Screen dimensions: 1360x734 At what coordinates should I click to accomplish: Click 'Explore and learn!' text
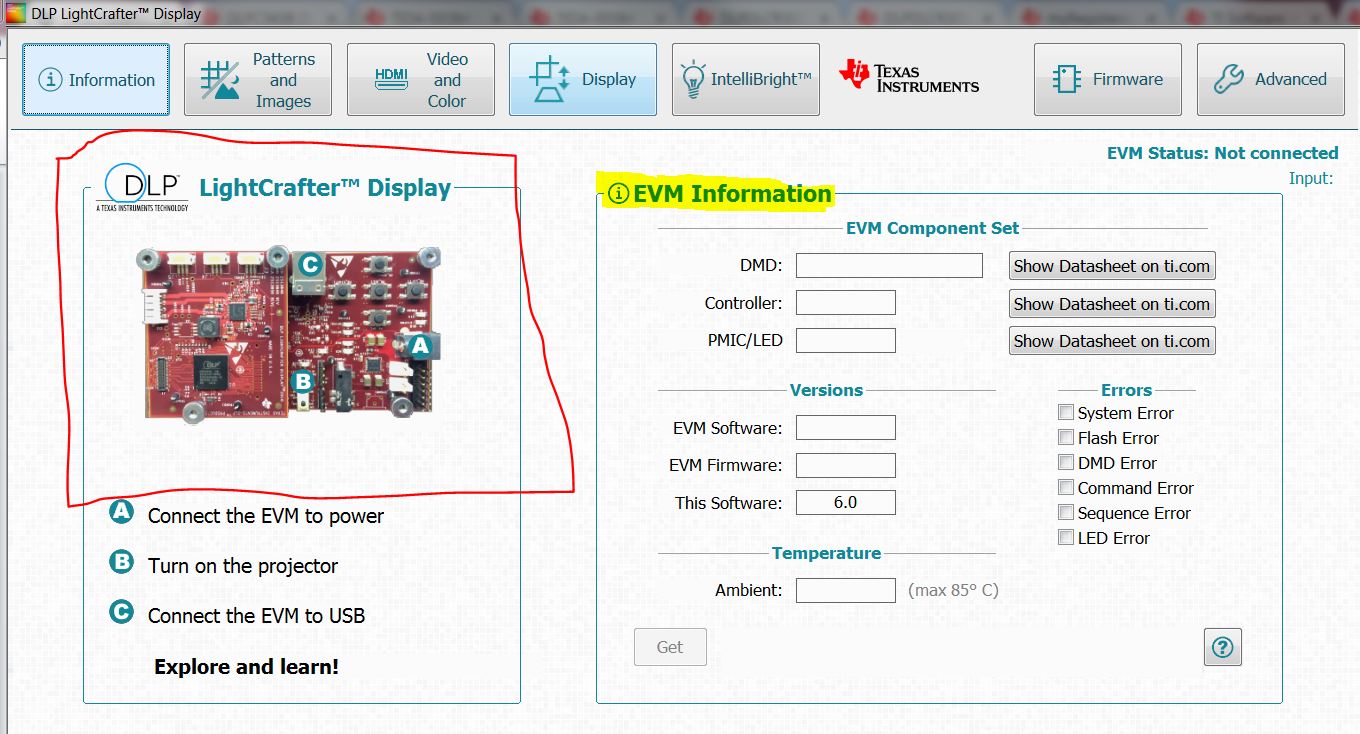point(246,666)
